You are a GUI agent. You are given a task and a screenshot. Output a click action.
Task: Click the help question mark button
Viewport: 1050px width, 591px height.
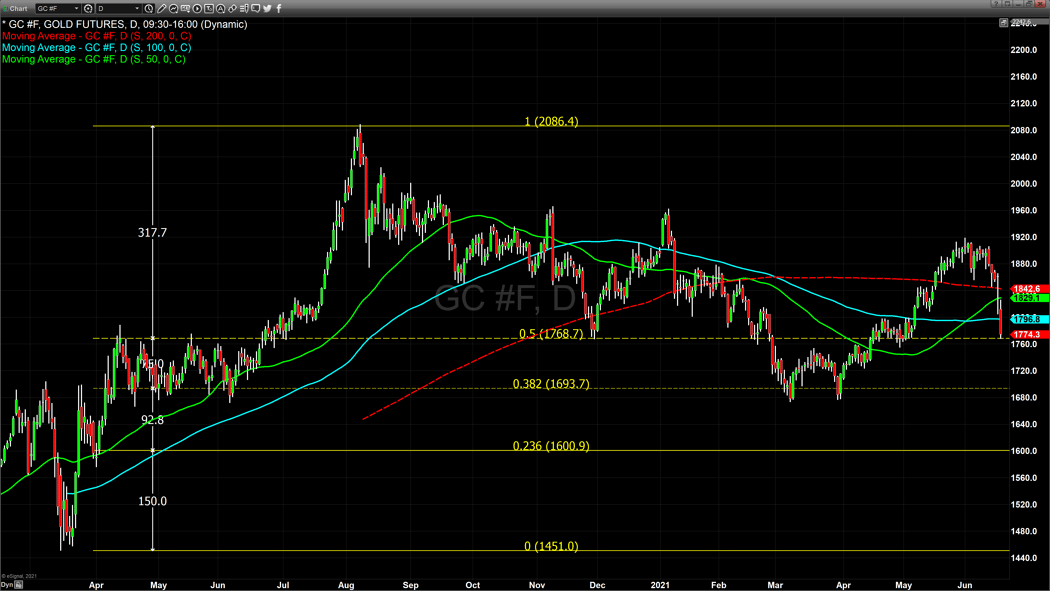996,3
